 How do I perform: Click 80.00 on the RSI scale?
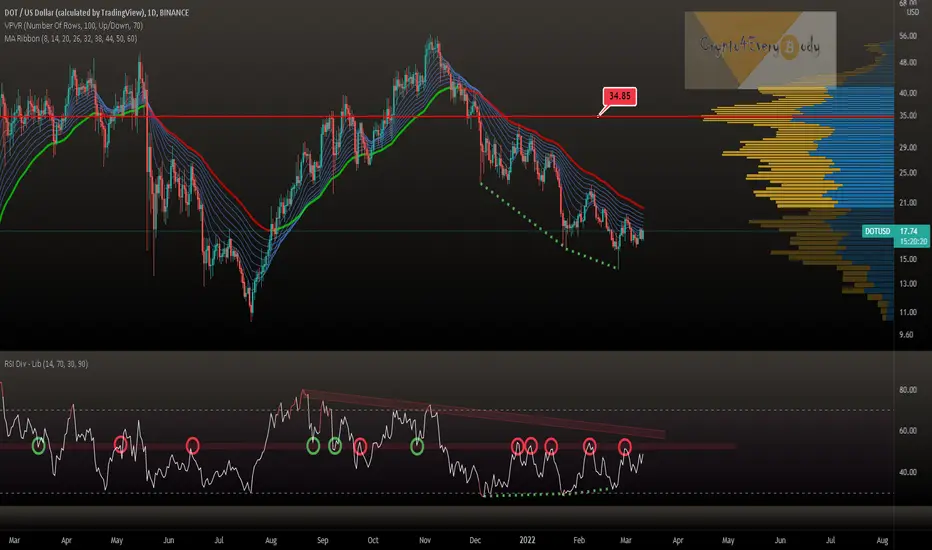tap(908, 390)
